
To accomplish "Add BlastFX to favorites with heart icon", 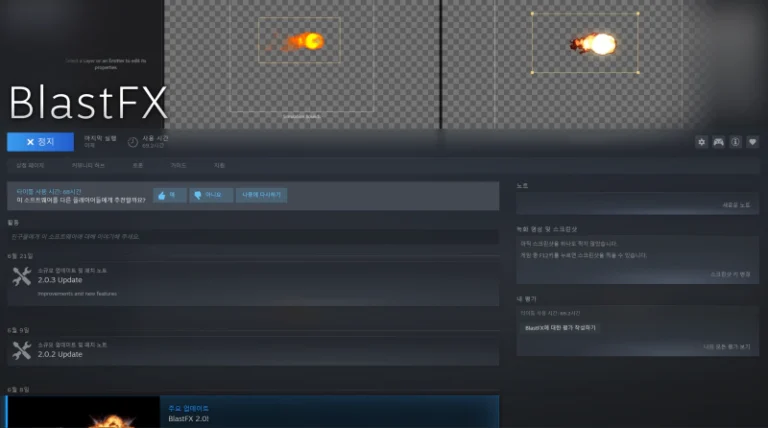I will pyautogui.click(x=753, y=142).
